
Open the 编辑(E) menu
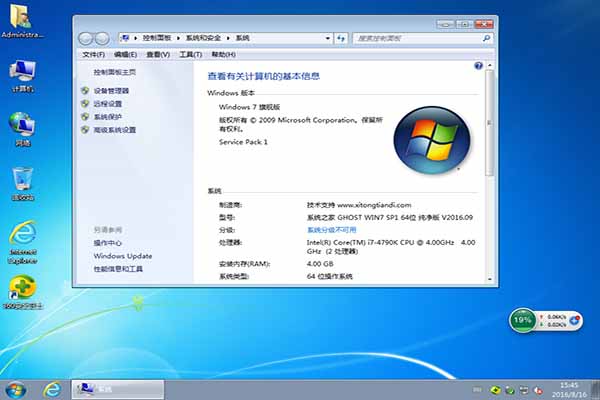[126, 54]
